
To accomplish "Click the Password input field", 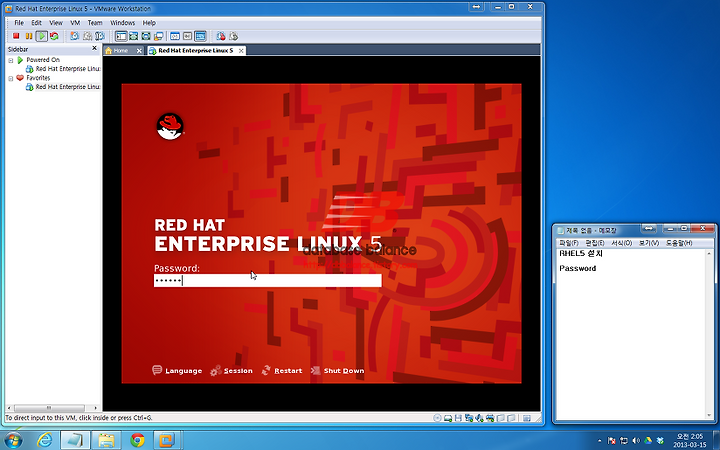I will tap(268, 281).
